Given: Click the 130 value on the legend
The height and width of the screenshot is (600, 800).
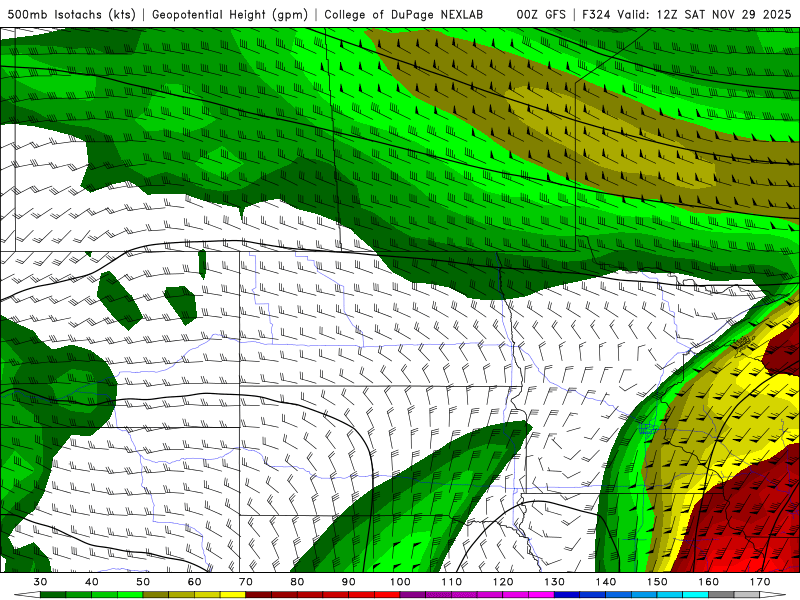Looking at the screenshot, I should (x=555, y=582).
